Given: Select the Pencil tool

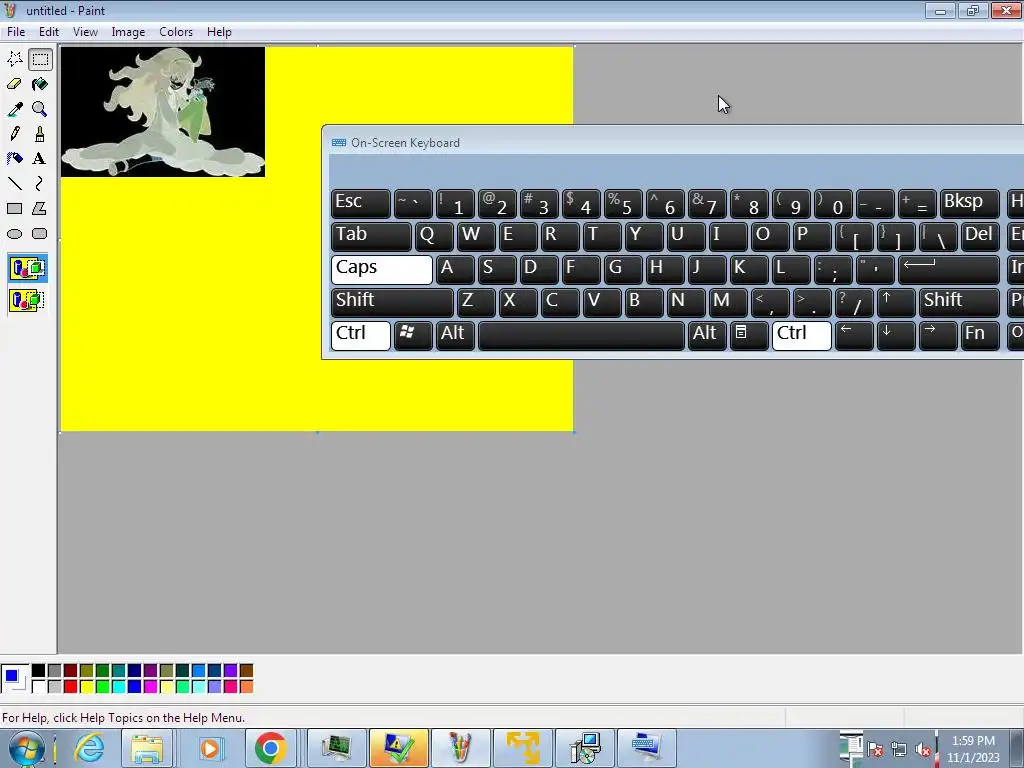Looking at the screenshot, I should click(14, 134).
